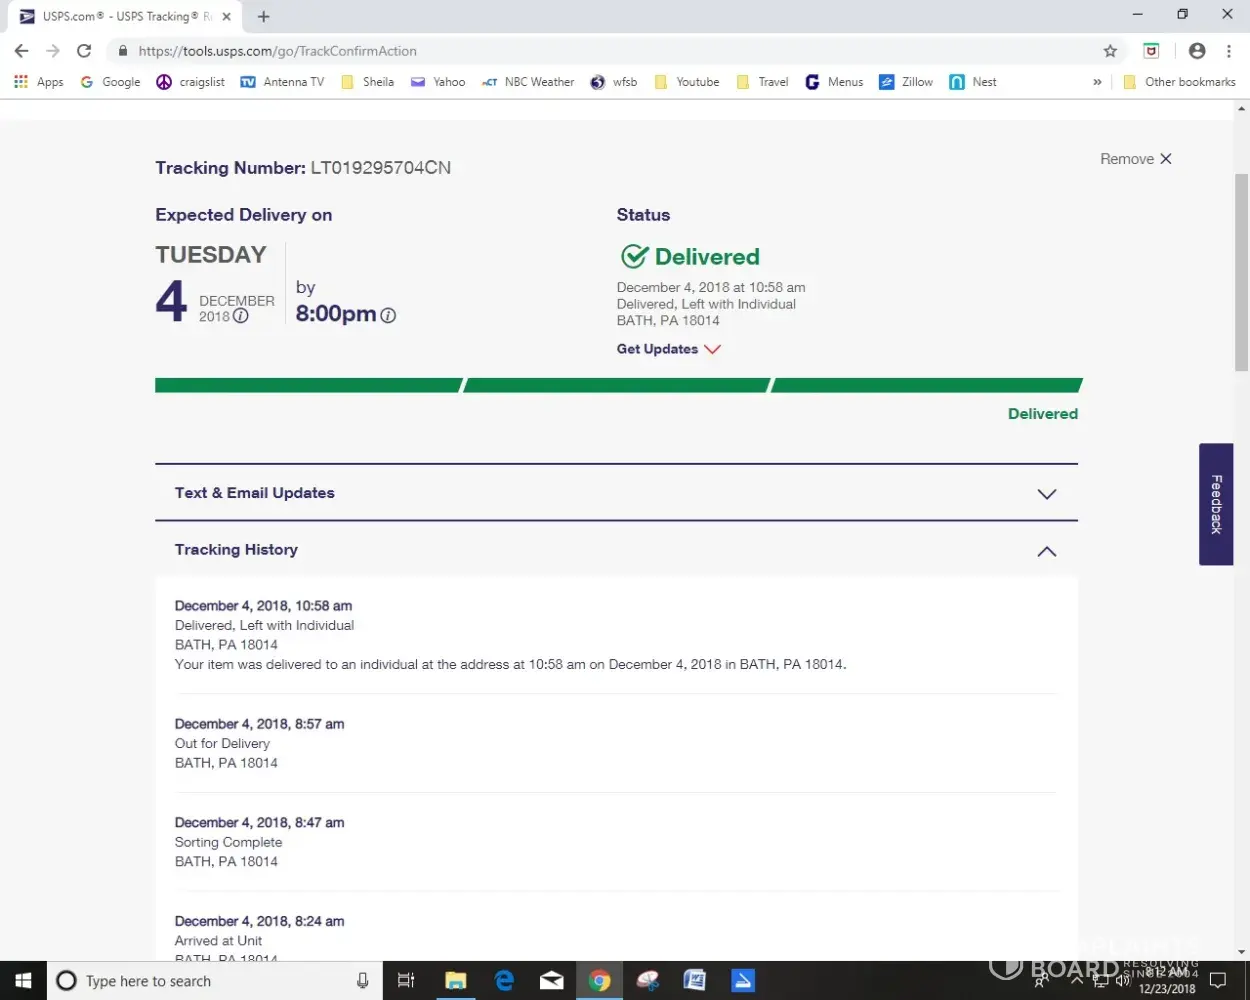The image size is (1250, 1000).
Task: Open the Feedback side tab
Action: tap(1216, 504)
